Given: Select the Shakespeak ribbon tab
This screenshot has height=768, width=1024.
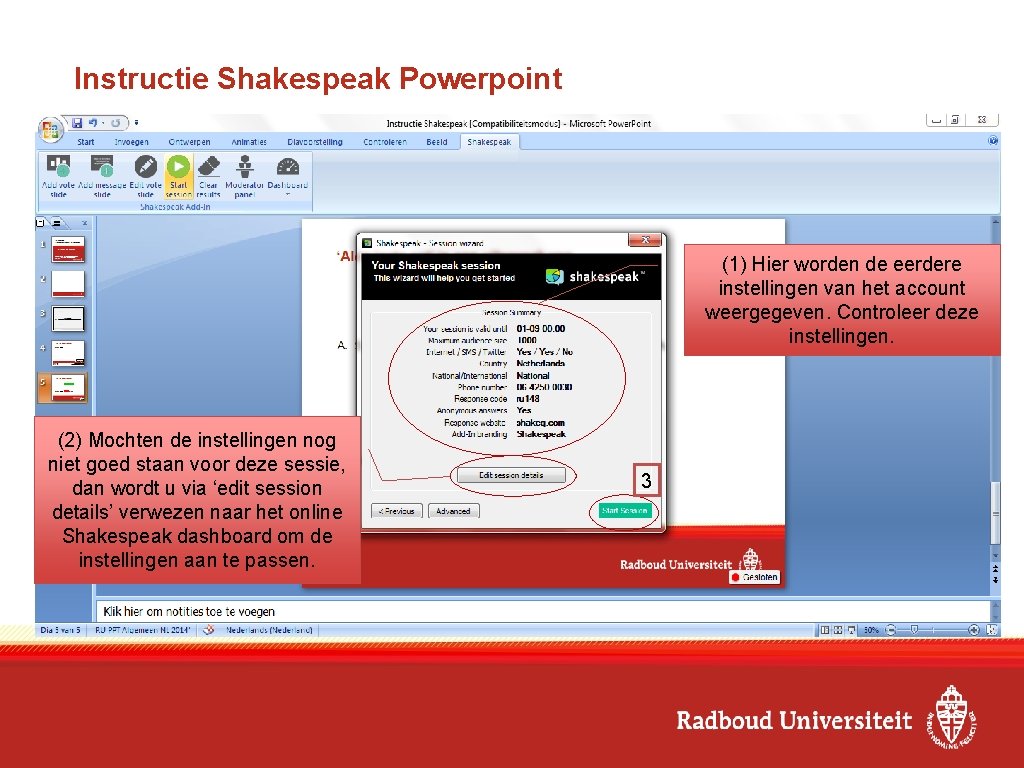Looking at the screenshot, I should point(489,142).
